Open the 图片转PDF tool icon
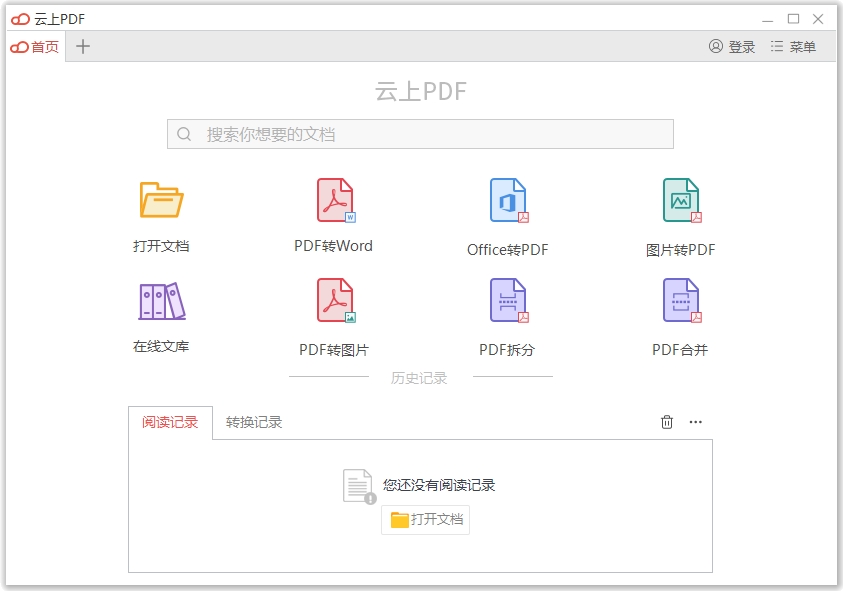The image size is (843, 591). 682,200
